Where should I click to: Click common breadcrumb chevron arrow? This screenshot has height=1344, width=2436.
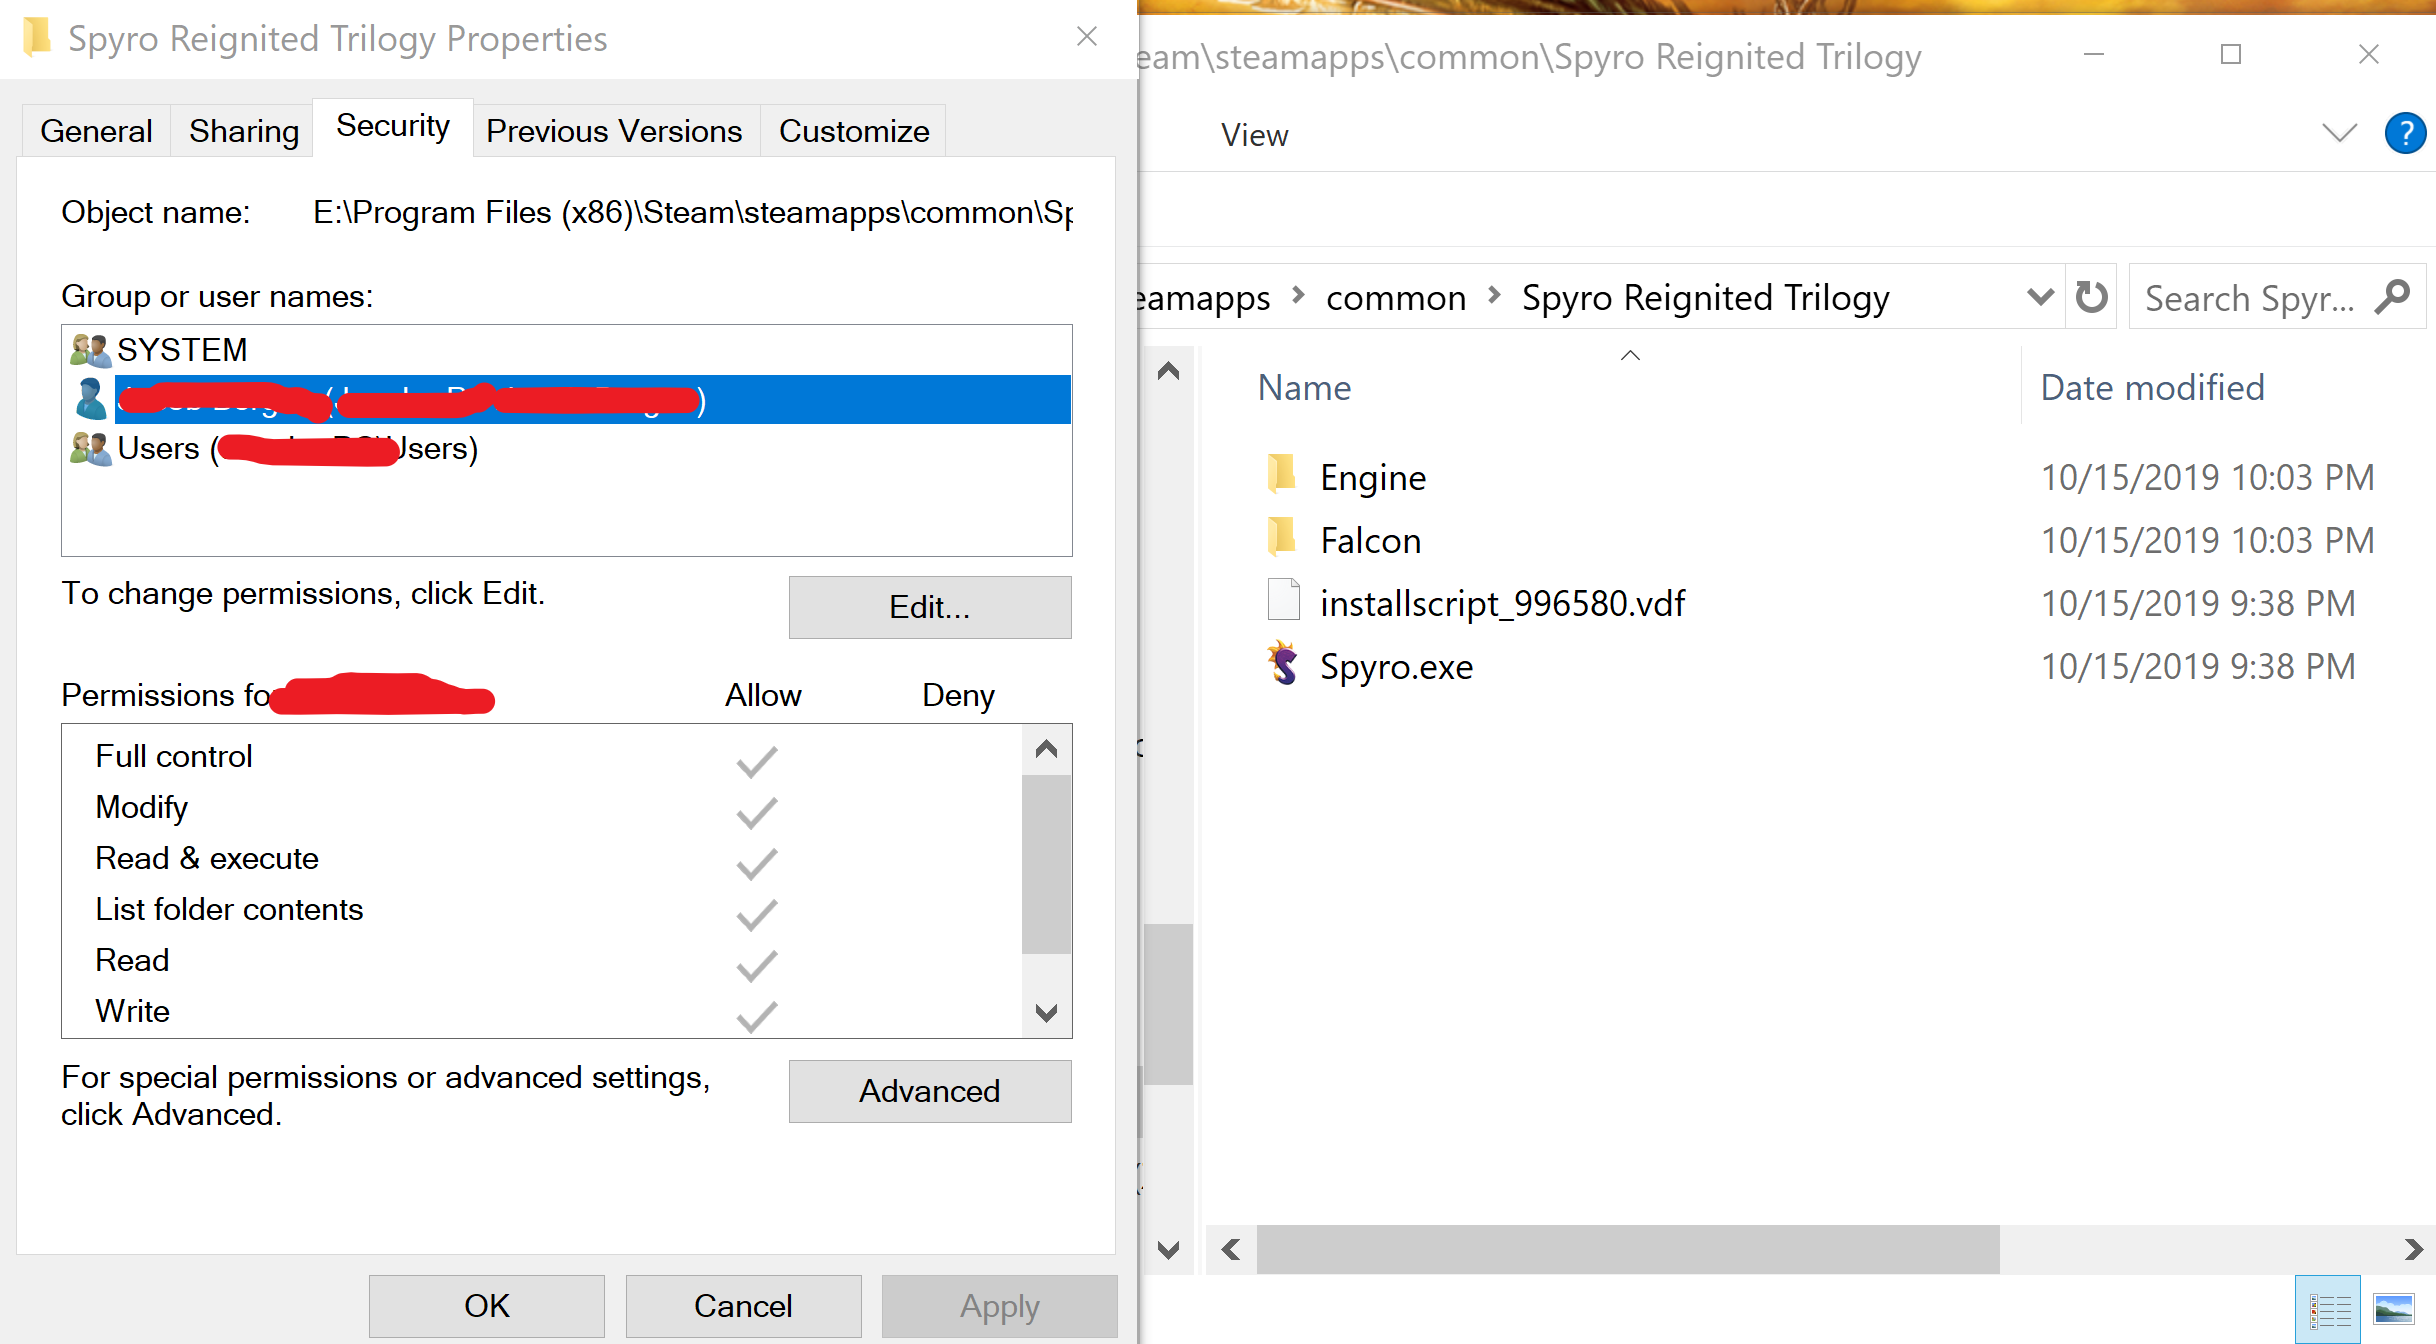point(1494,296)
